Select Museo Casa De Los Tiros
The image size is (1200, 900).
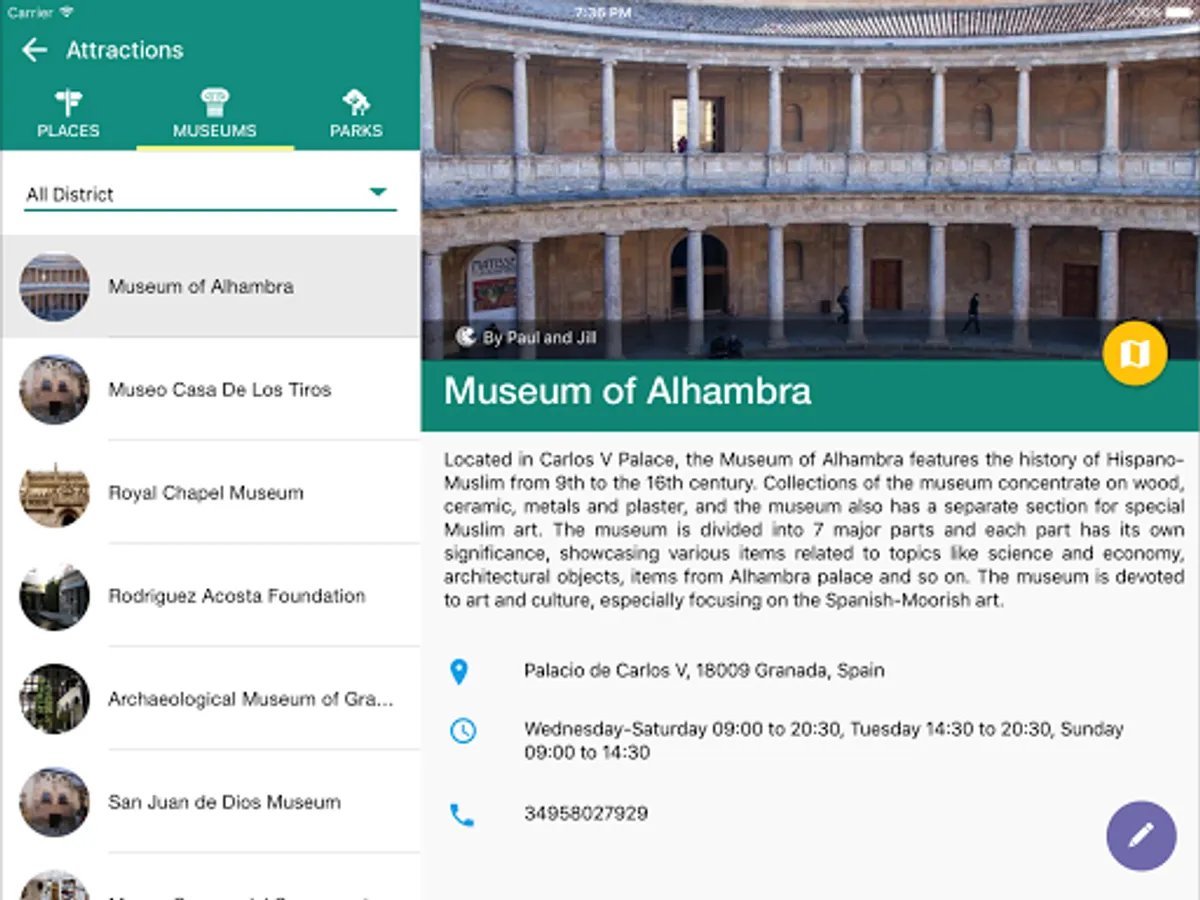[210, 389]
